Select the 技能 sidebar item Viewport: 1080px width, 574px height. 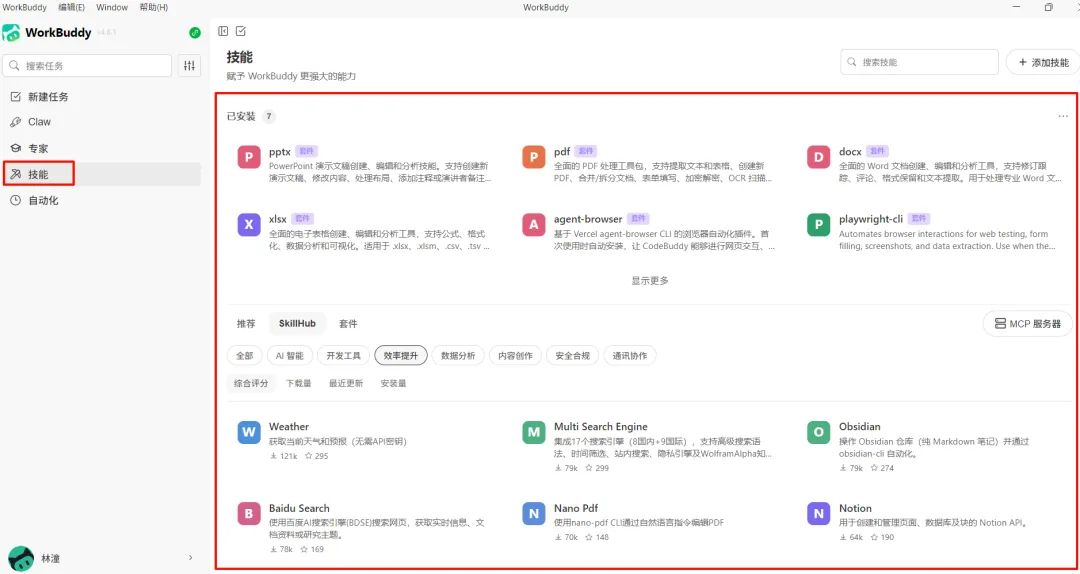tap(102, 174)
